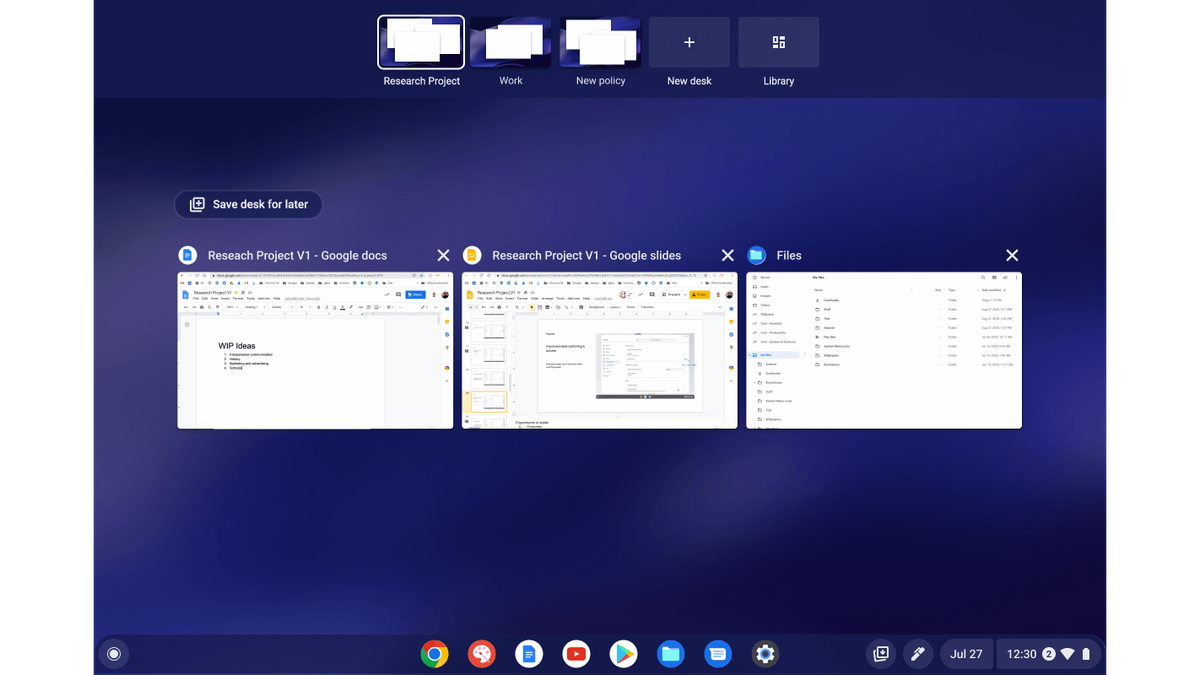1200x675 pixels.
Task: Switch to the Work desk
Action: coord(510,42)
